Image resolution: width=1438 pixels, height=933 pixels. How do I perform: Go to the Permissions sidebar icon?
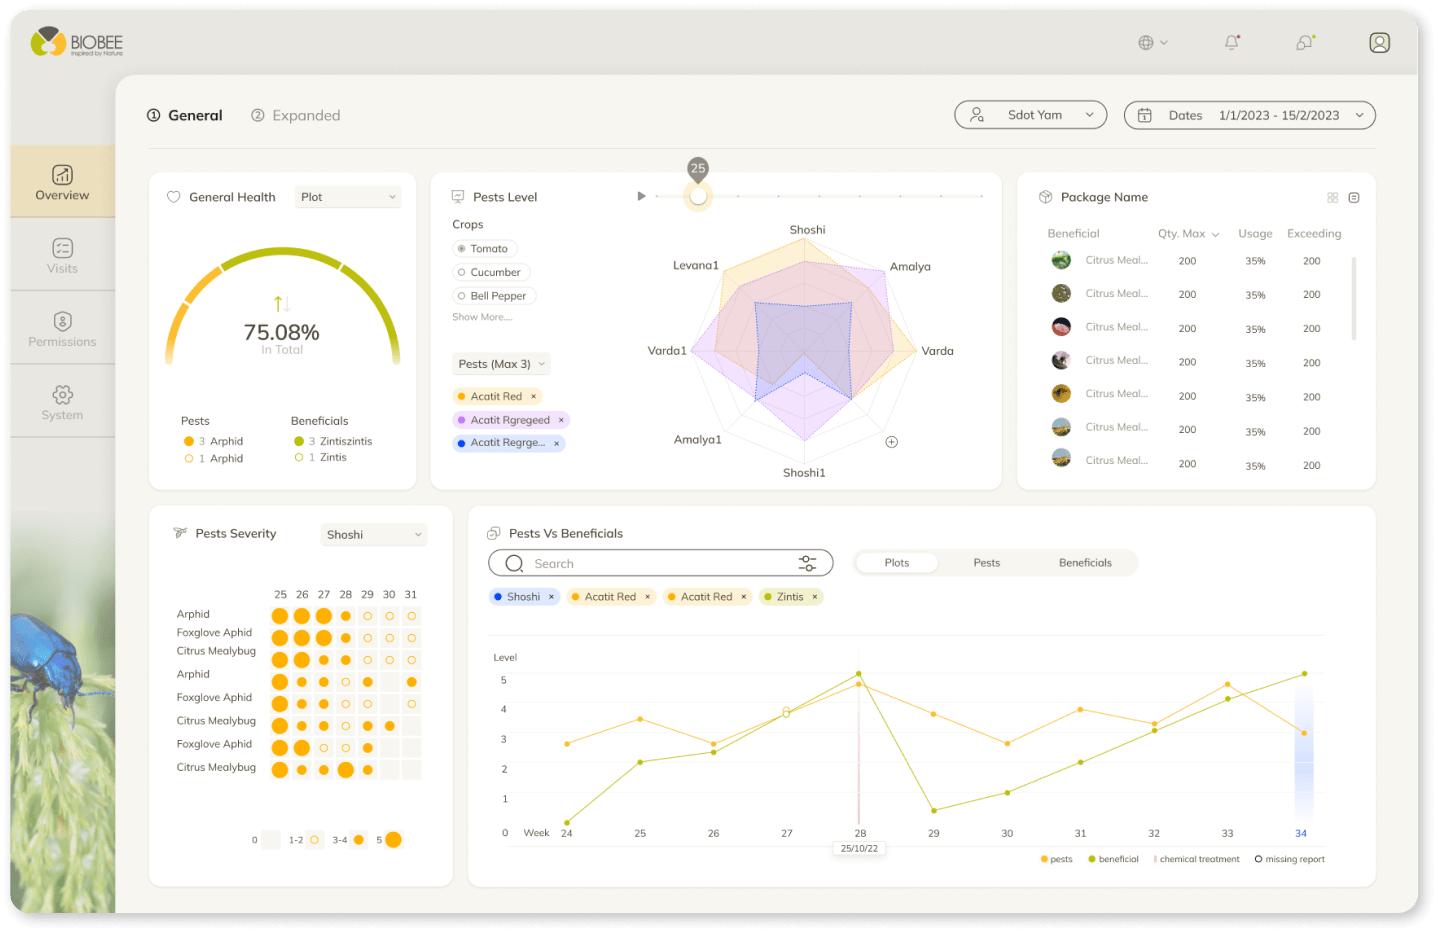[x=62, y=329]
